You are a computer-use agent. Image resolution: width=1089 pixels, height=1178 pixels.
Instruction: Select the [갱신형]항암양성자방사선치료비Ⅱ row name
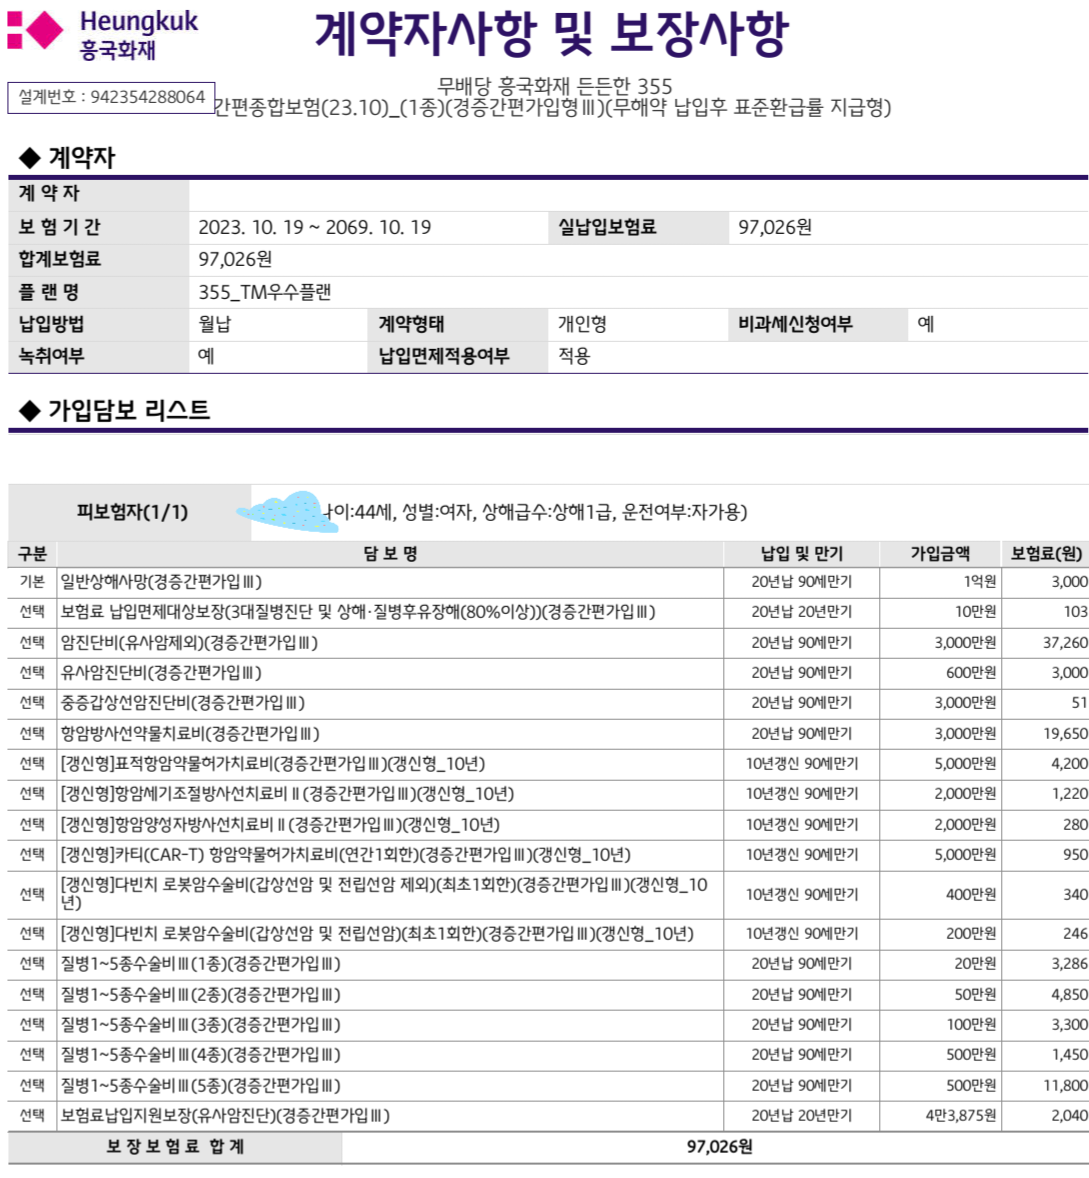tap(280, 825)
